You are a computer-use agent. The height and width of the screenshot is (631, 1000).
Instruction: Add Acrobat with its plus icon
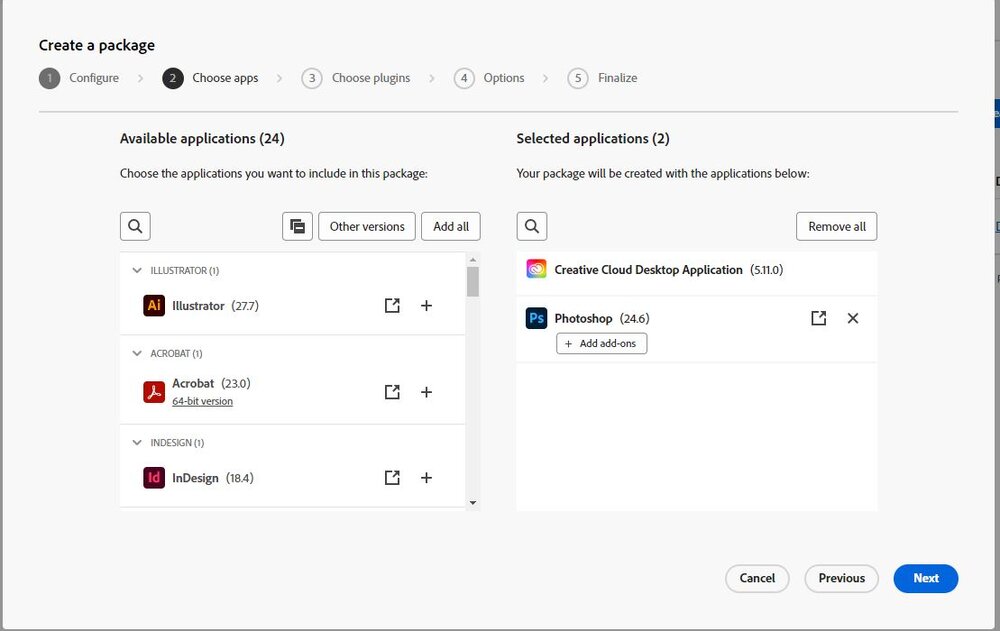[427, 392]
